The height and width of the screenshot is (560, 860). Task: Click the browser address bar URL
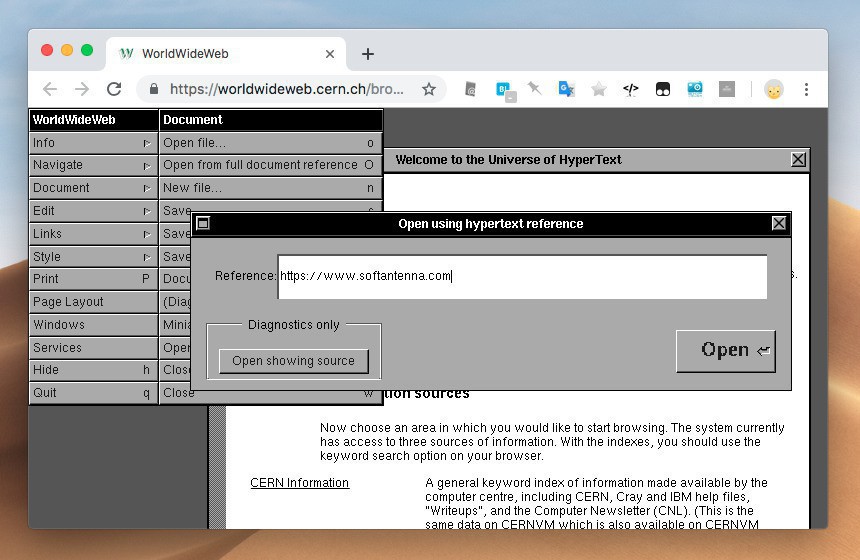[x=286, y=89]
